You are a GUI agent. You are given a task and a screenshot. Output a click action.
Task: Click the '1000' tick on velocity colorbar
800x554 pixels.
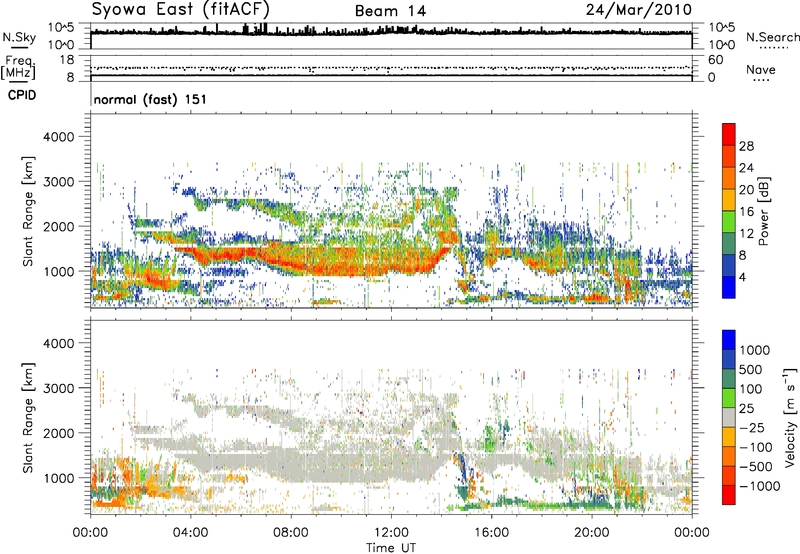(754, 350)
